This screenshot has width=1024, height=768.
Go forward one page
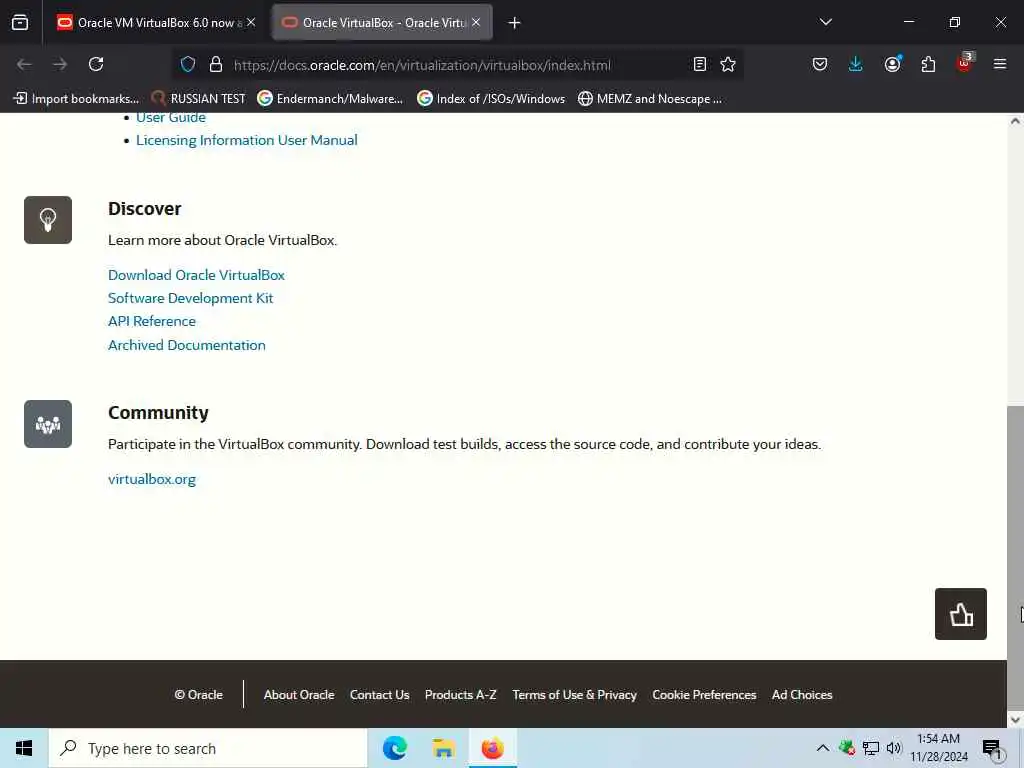60,64
